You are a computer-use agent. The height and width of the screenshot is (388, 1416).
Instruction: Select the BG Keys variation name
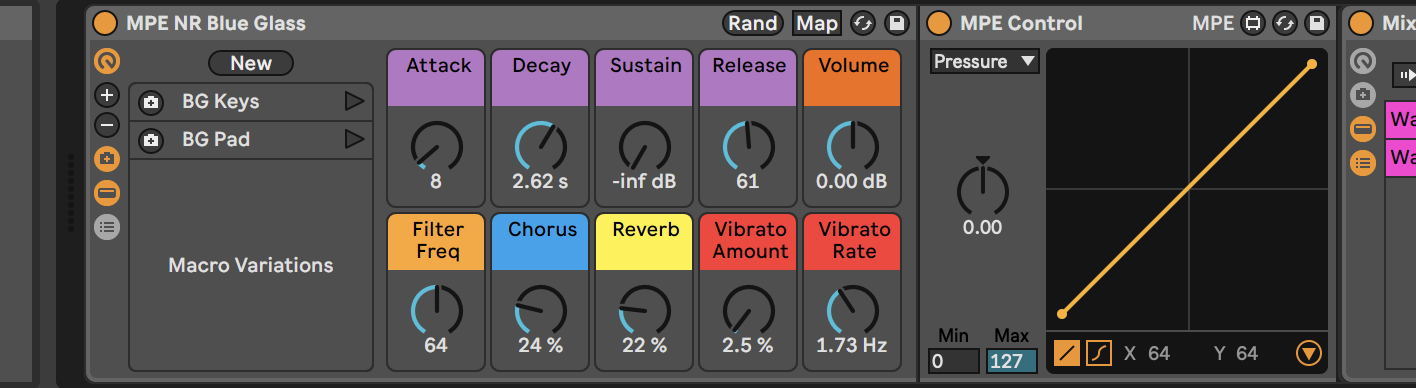click(x=221, y=101)
